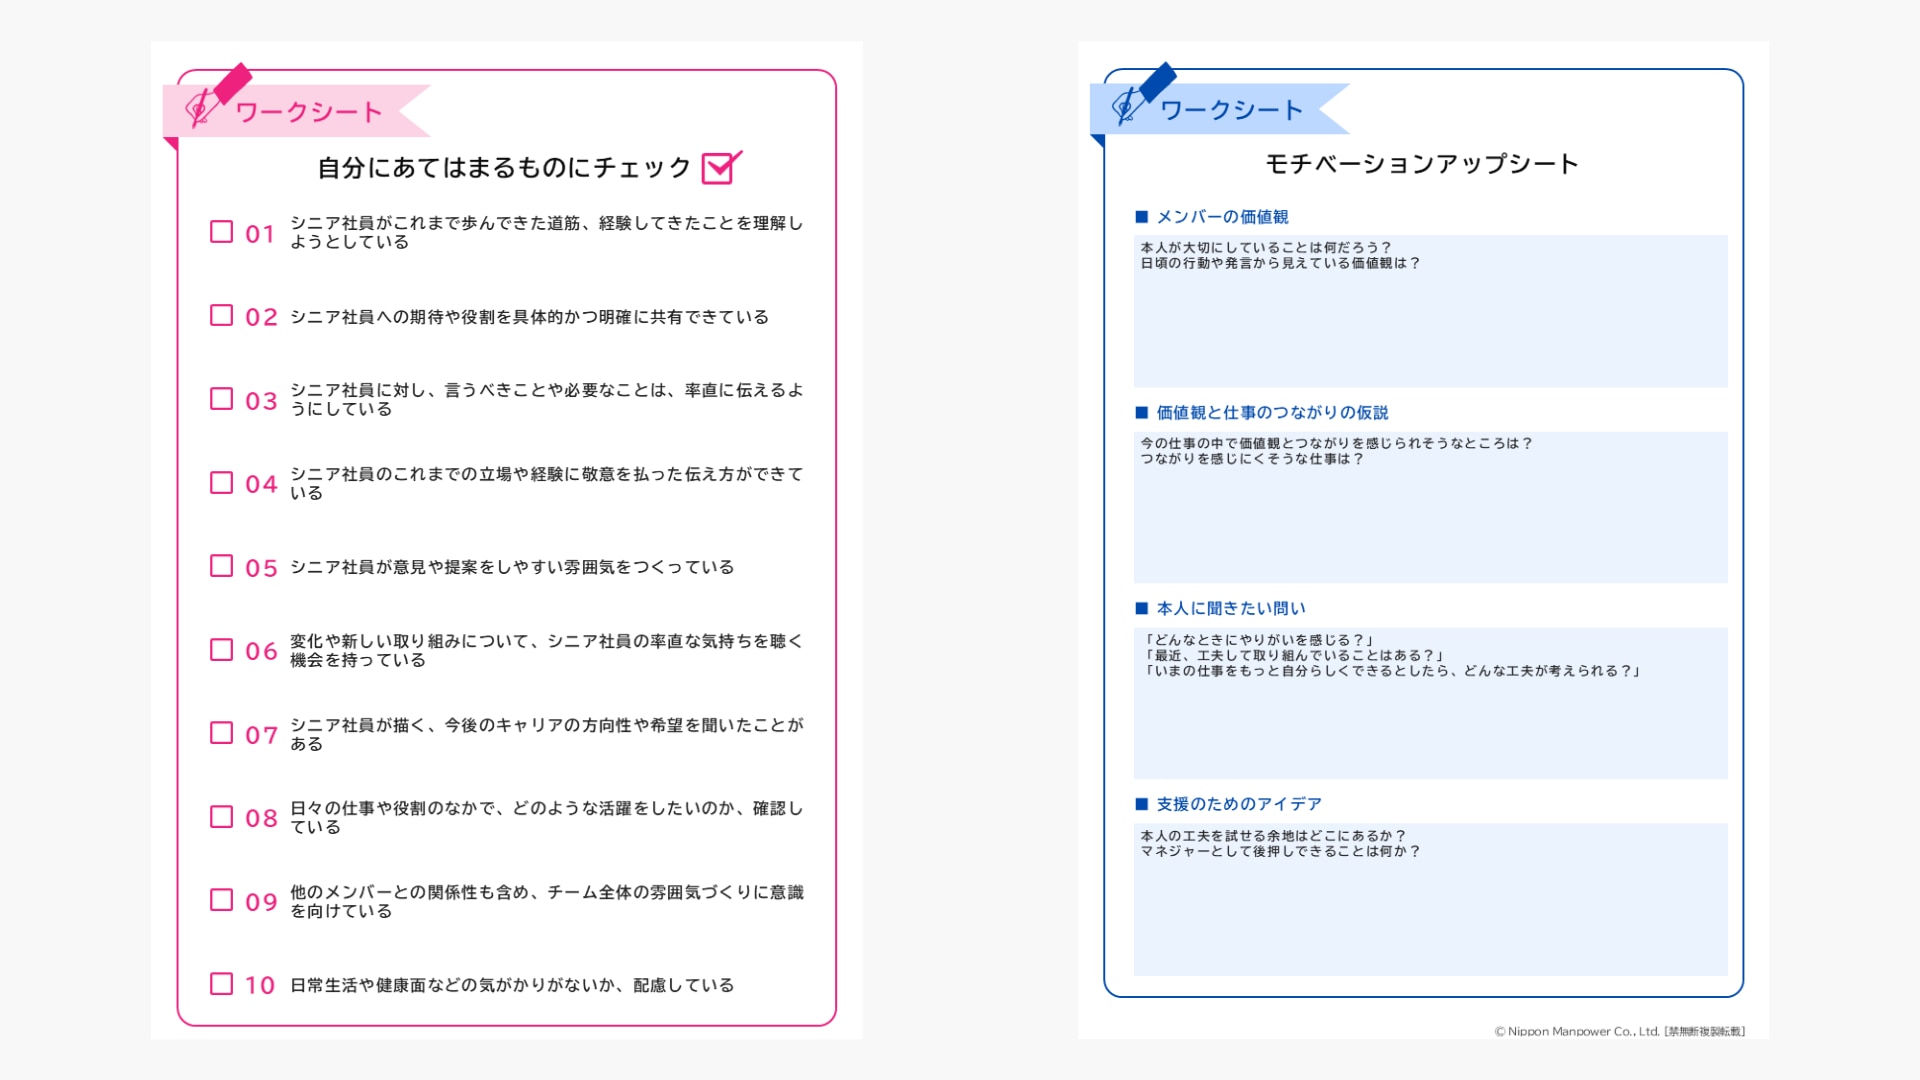
Task: Tick checkbox next to item 05
Action: (221, 566)
